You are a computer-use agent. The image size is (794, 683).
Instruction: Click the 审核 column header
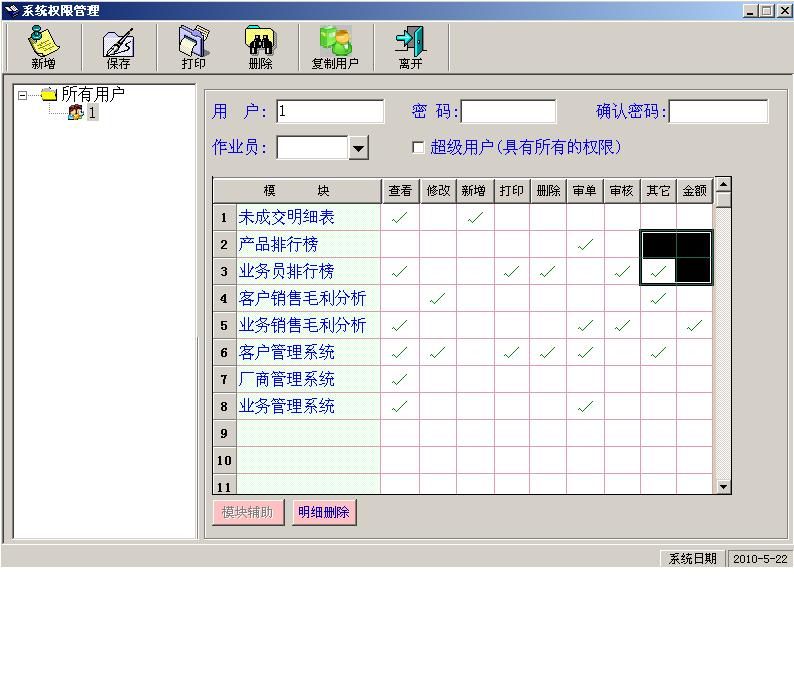point(622,190)
